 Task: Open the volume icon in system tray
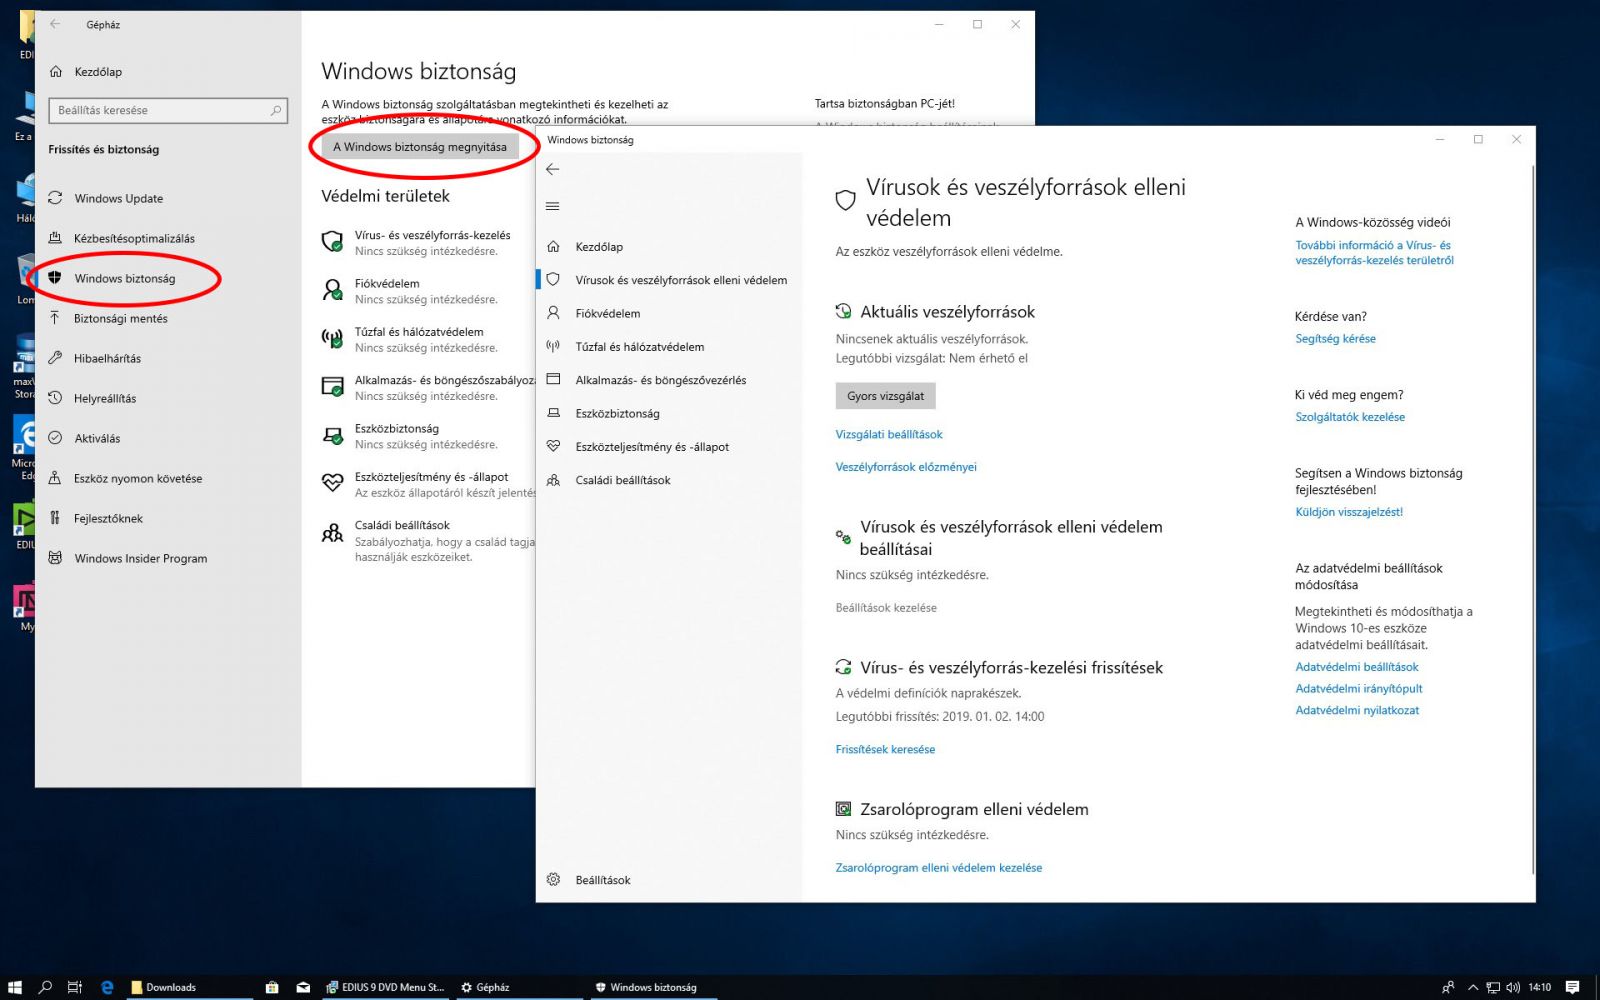pos(1512,987)
